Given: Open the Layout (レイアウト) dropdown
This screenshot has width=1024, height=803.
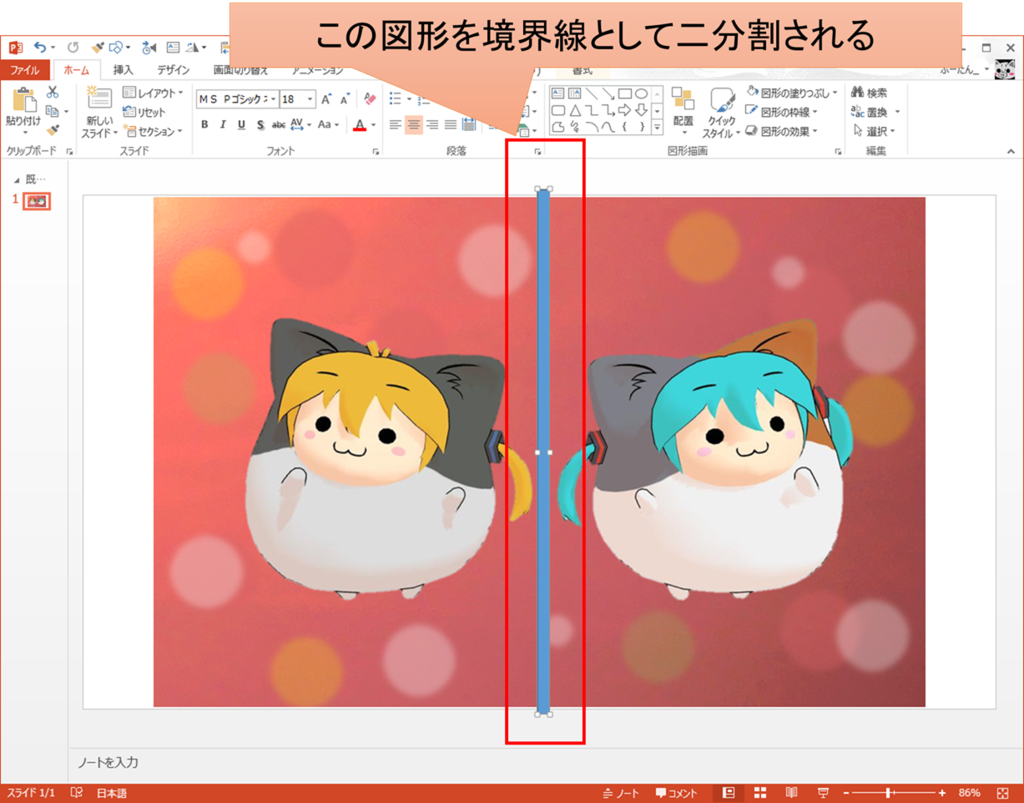Looking at the screenshot, I should (153, 93).
